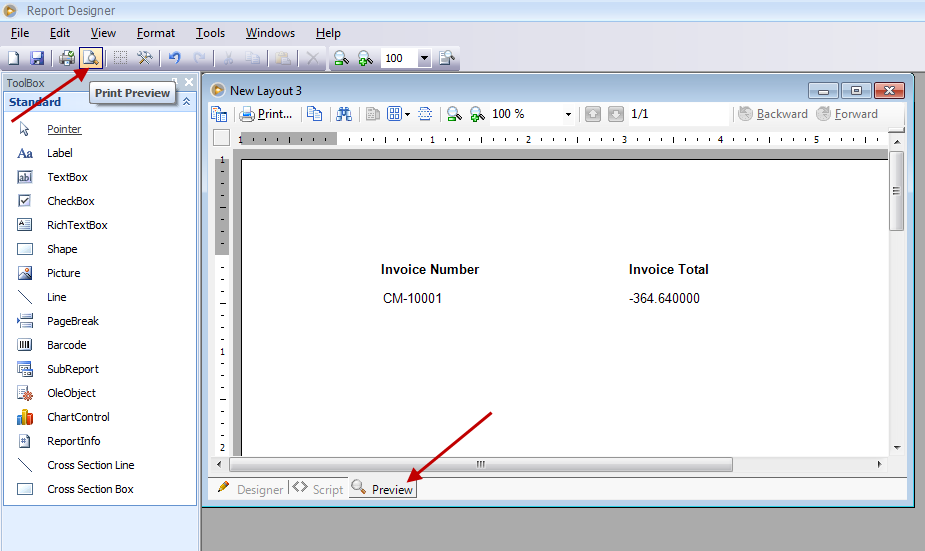Click the preview toolbar zoom-in magnifier
Image resolution: width=925 pixels, height=551 pixels.
[477, 114]
